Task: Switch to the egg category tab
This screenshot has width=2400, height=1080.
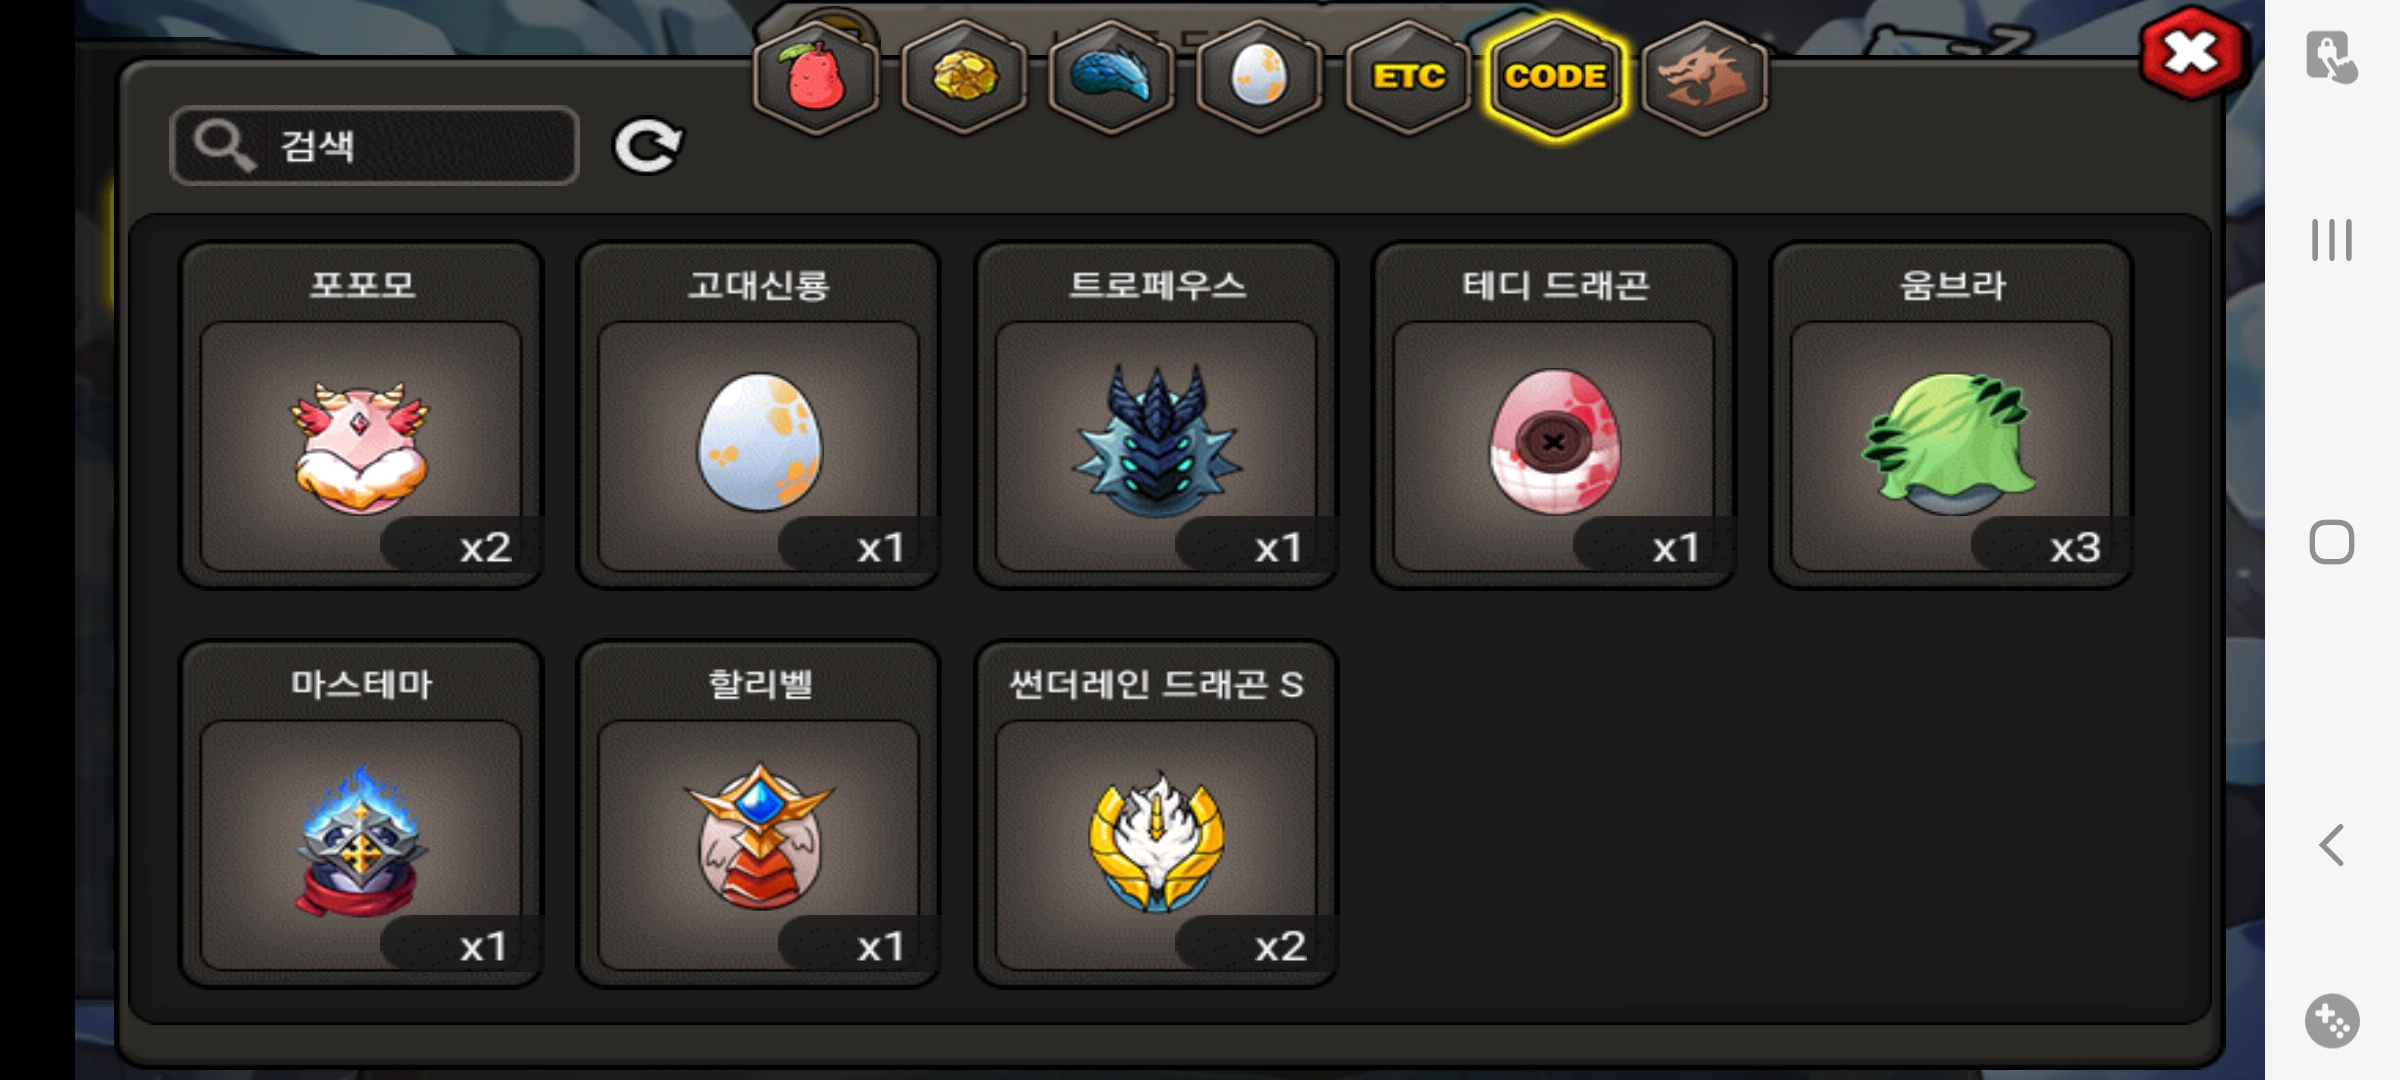Action: (x=1259, y=77)
